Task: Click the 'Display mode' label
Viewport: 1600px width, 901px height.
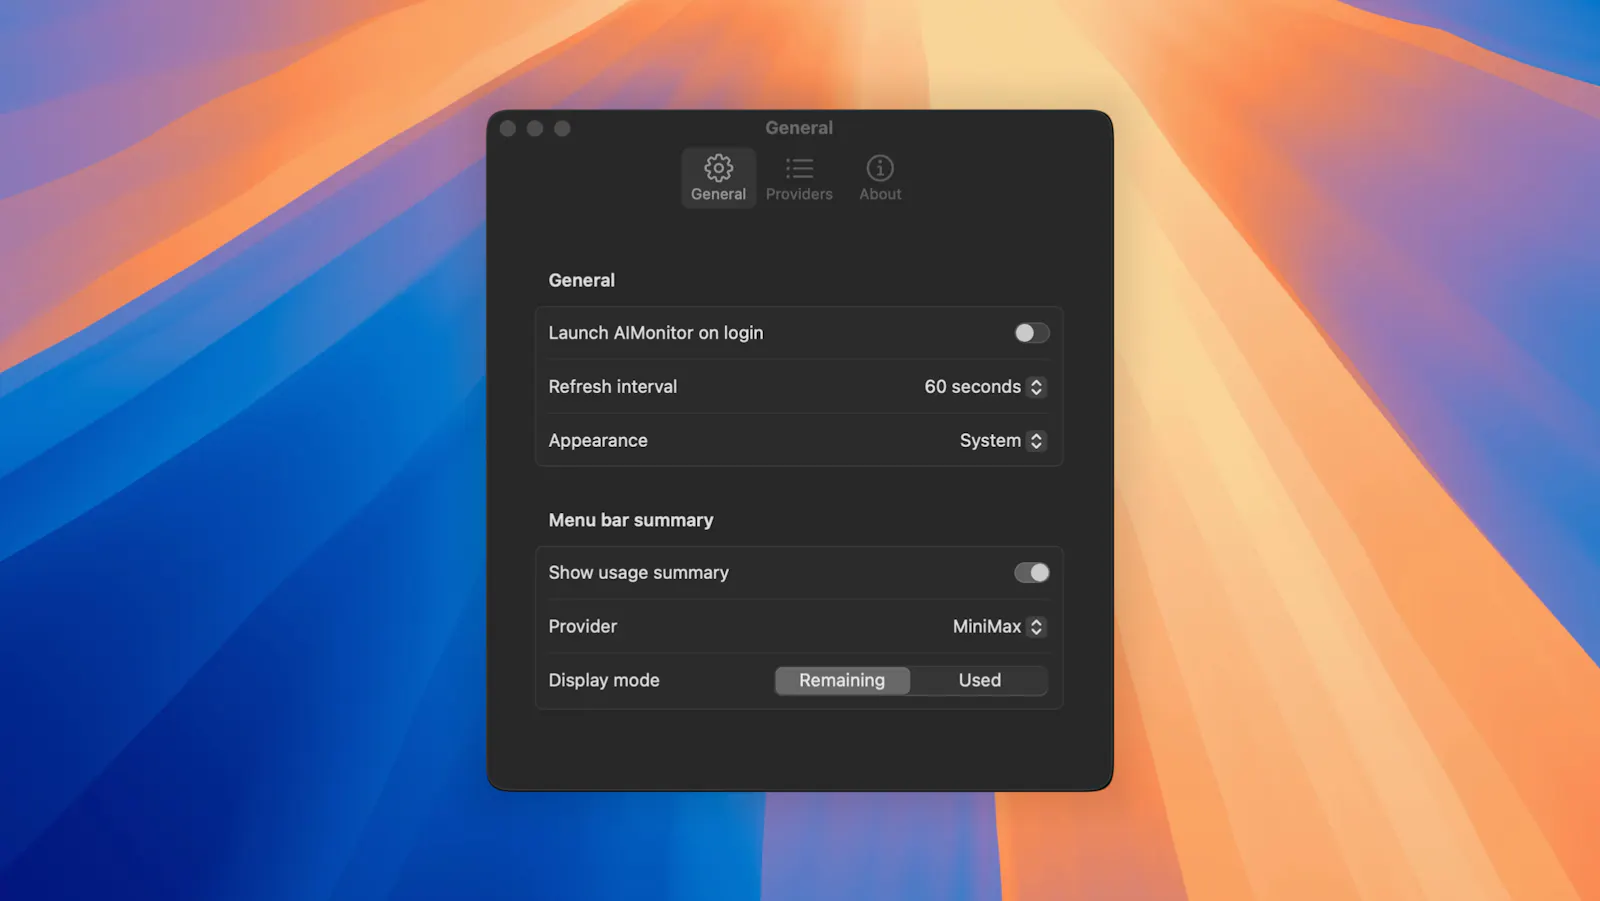Action: point(604,681)
